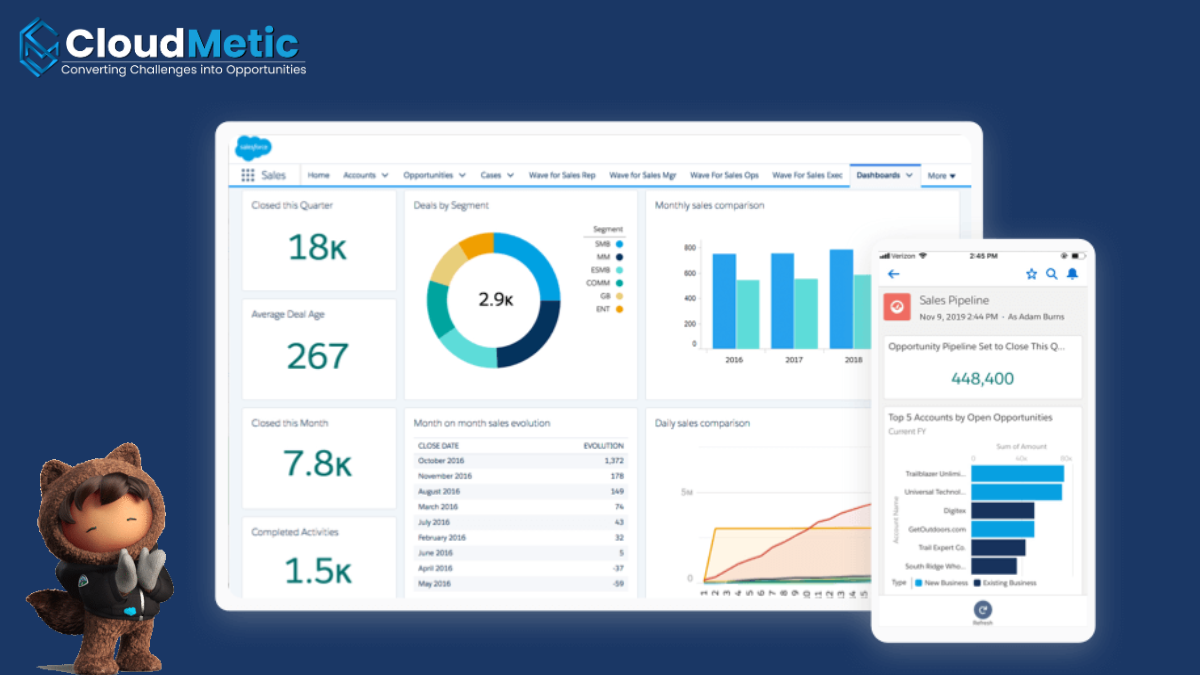Select the April 2016 table row
Viewport: 1200px width, 675px height.
[x=521, y=568]
